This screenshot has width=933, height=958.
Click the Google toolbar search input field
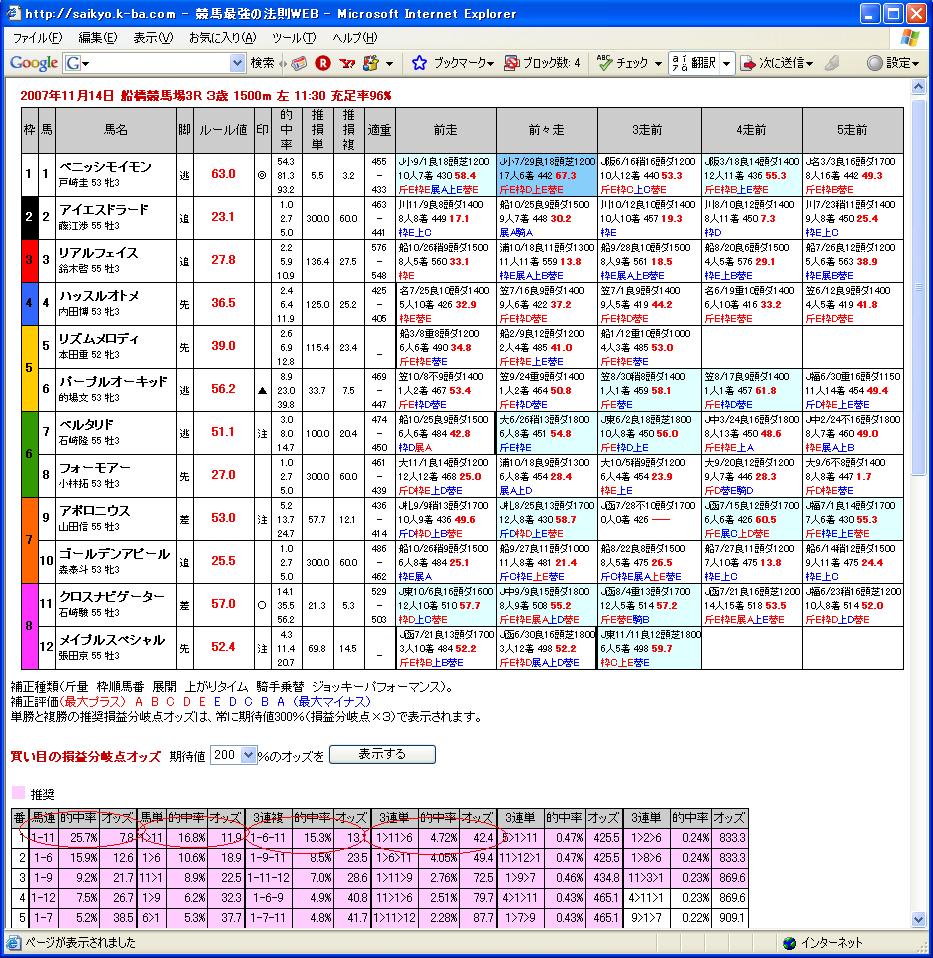pyautogui.click(x=160, y=63)
